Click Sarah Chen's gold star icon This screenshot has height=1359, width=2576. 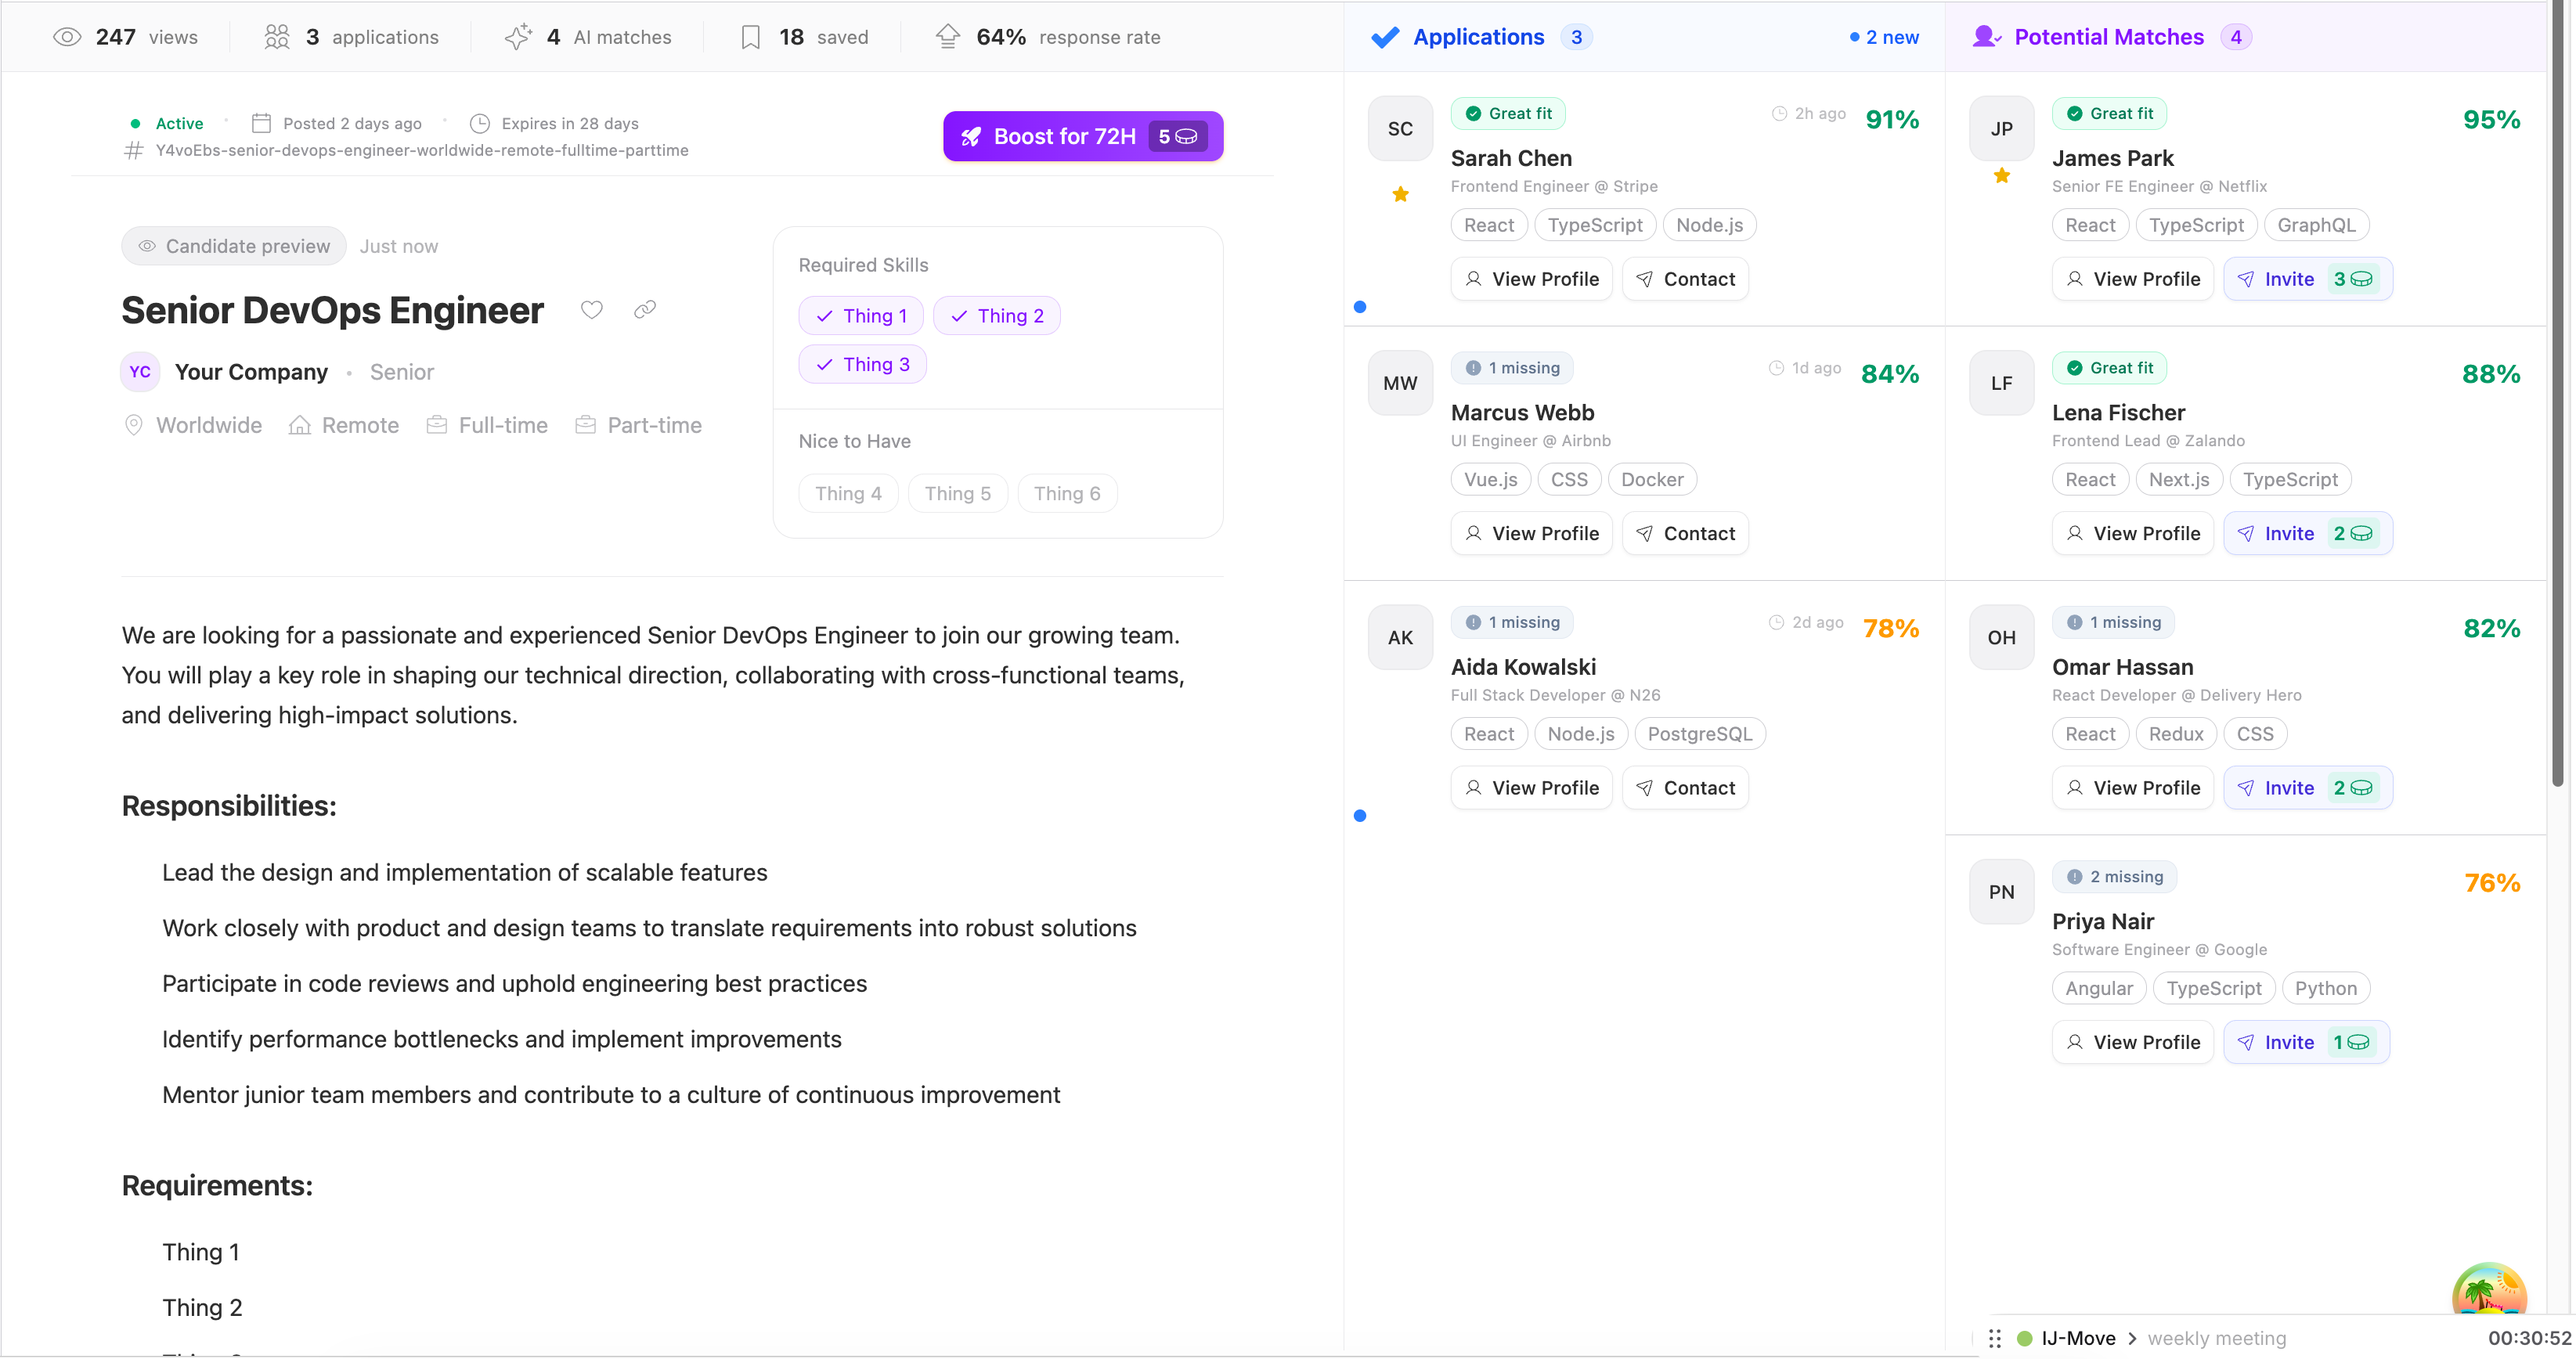tap(1400, 194)
